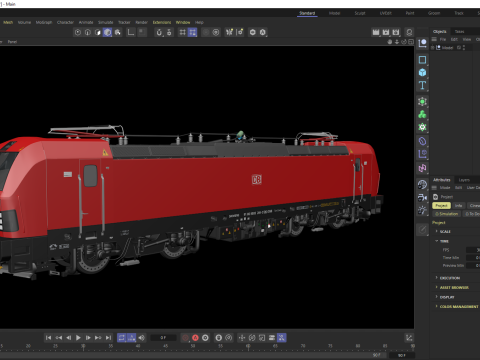
Task: Toggle Model object visibility dots
Action: (464, 48)
